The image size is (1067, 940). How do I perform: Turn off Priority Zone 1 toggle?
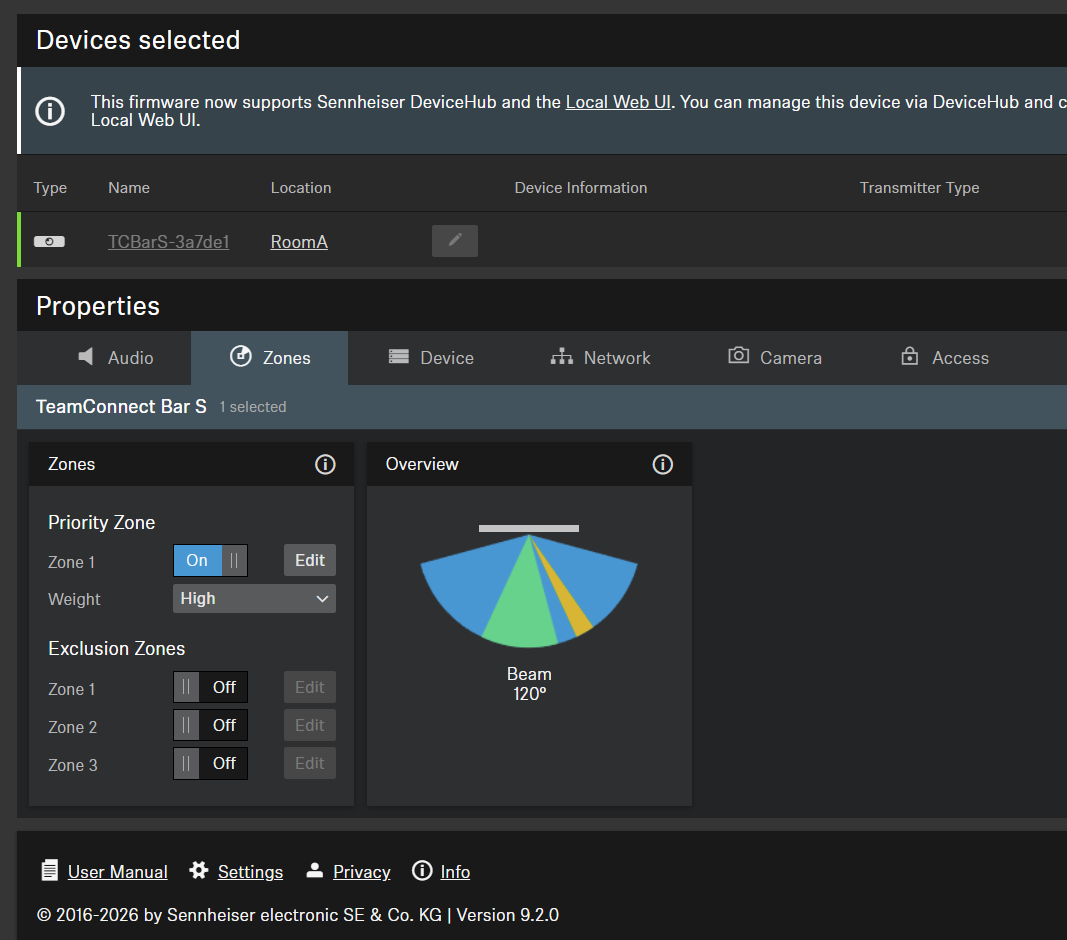tap(210, 560)
